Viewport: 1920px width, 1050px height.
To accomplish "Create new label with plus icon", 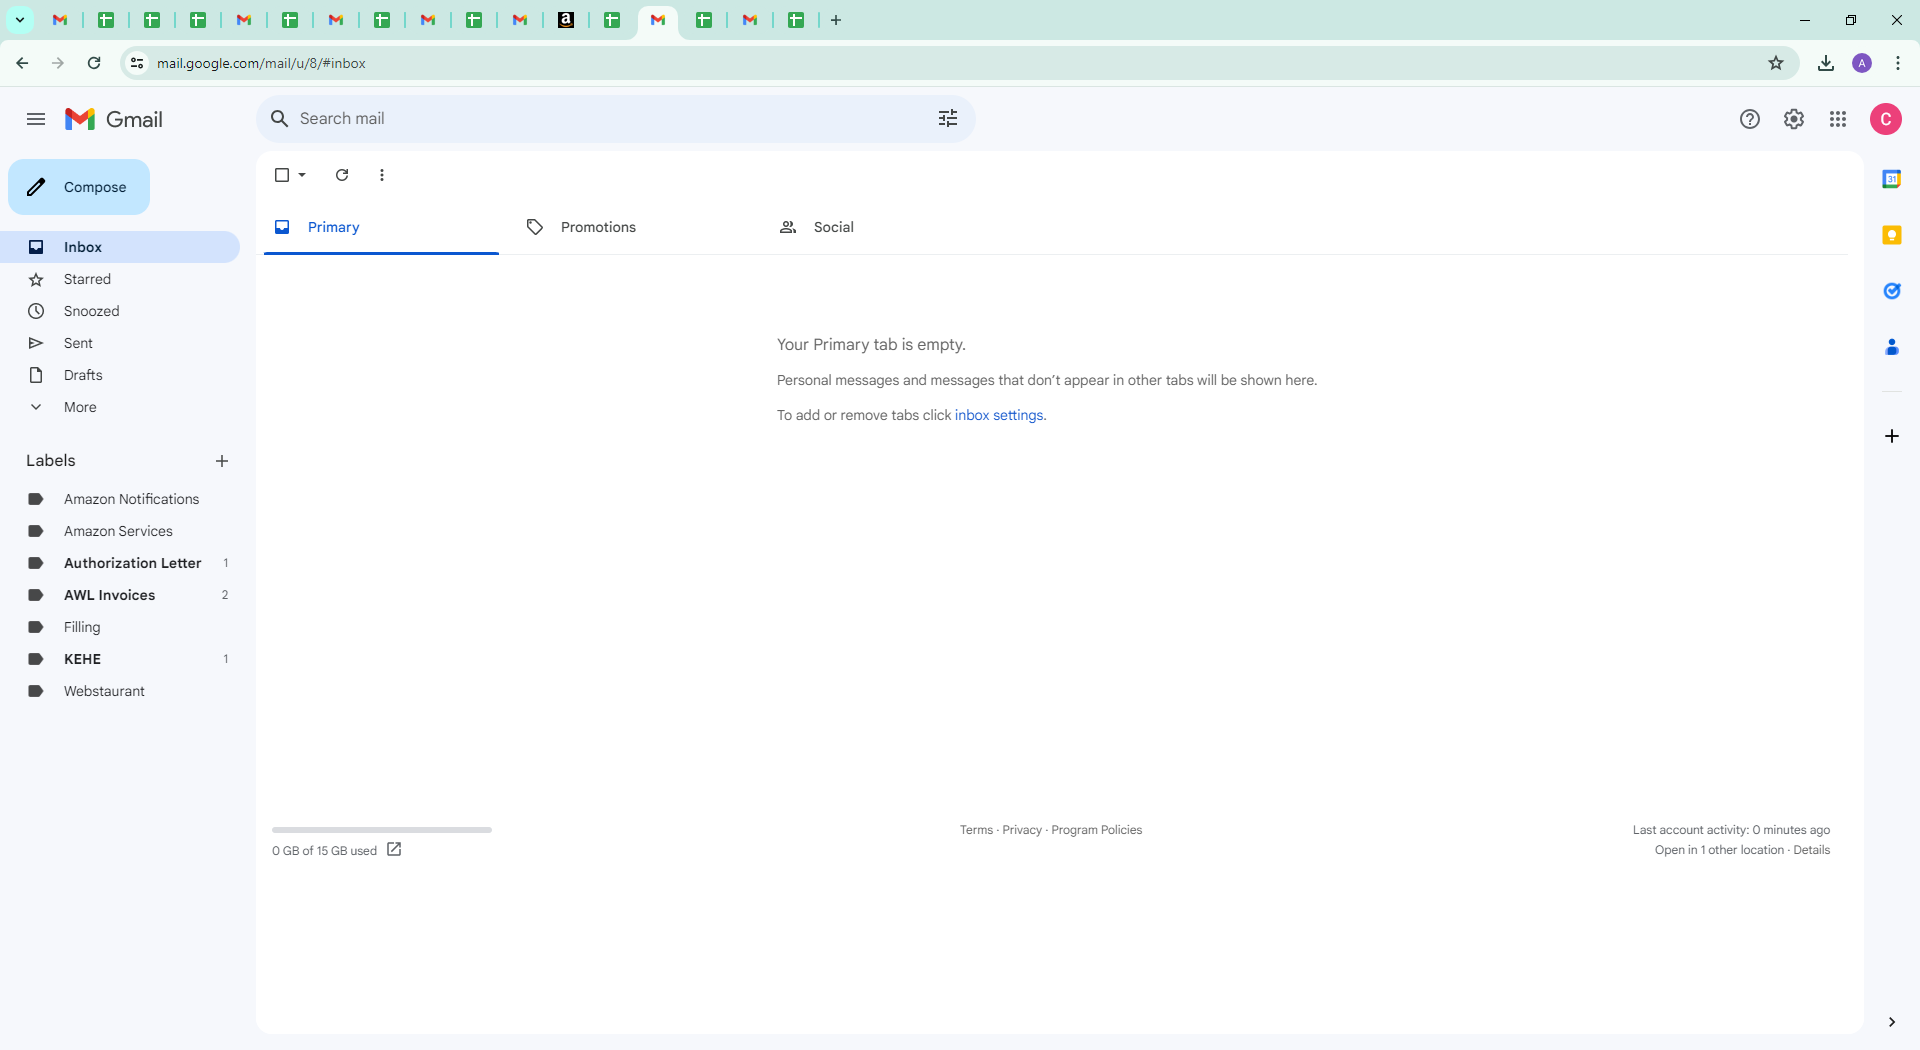I will pyautogui.click(x=222, y=461).
